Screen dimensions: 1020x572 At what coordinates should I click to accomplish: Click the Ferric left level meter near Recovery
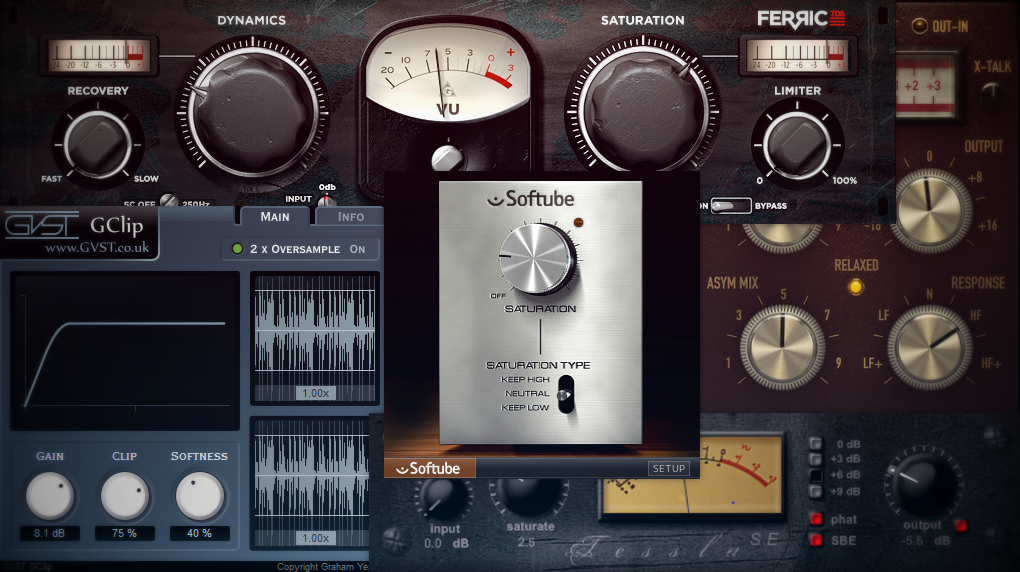99,55
